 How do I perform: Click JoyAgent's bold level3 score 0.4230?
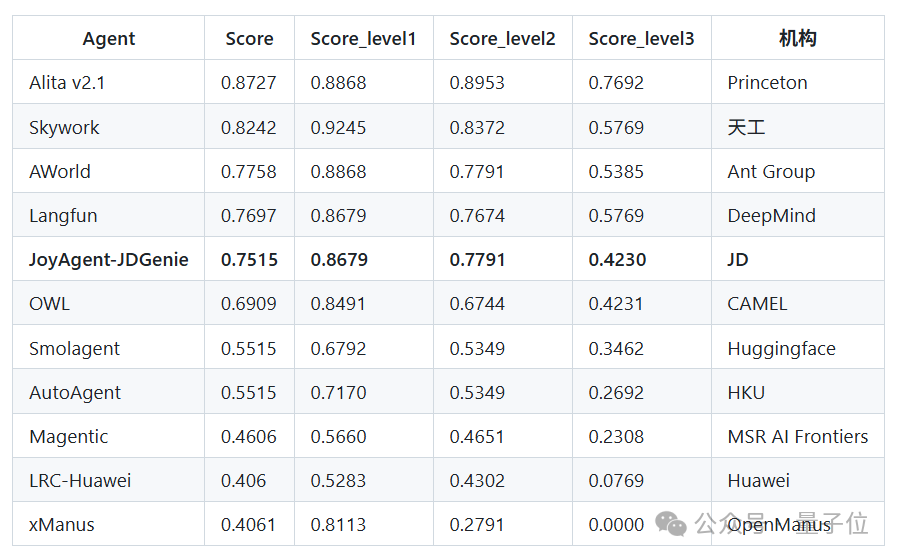coord(617,259)
